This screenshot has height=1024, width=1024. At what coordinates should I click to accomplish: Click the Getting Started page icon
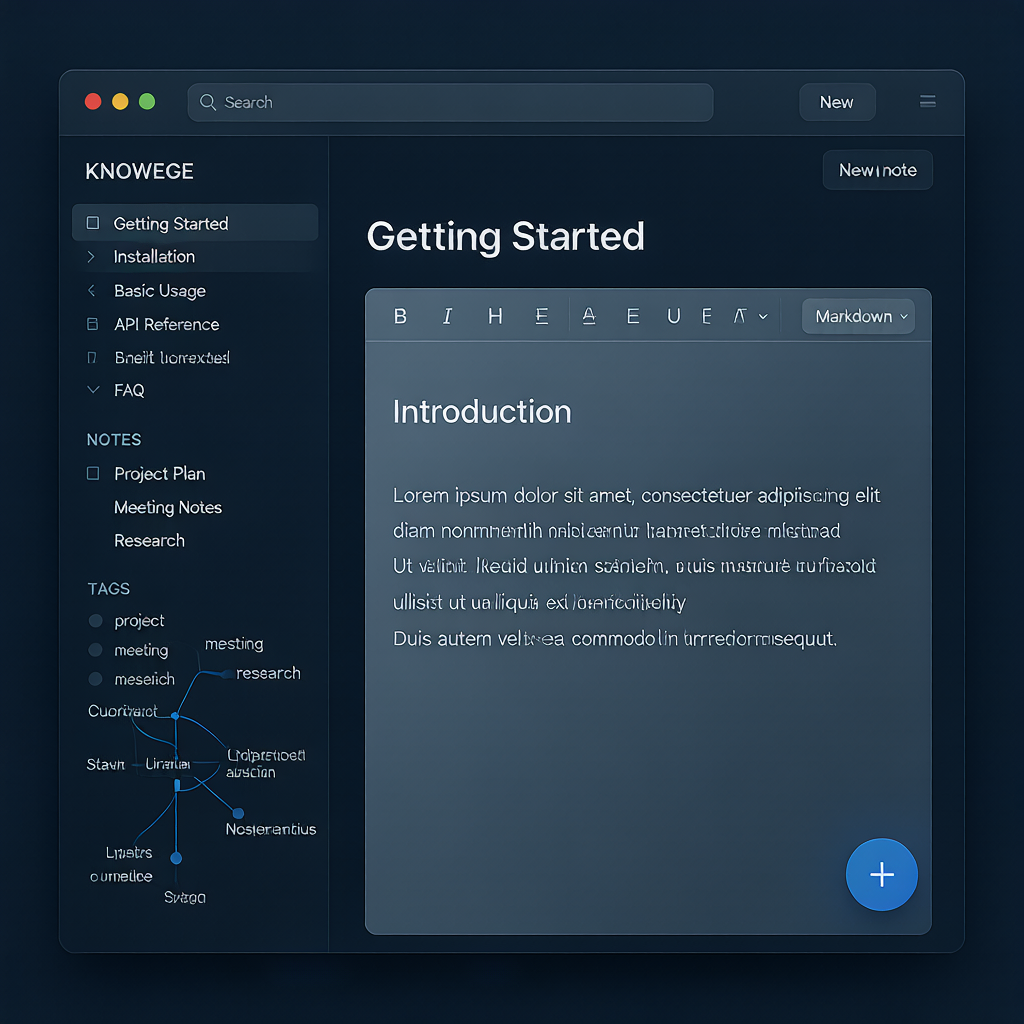(x=93, y=223)
